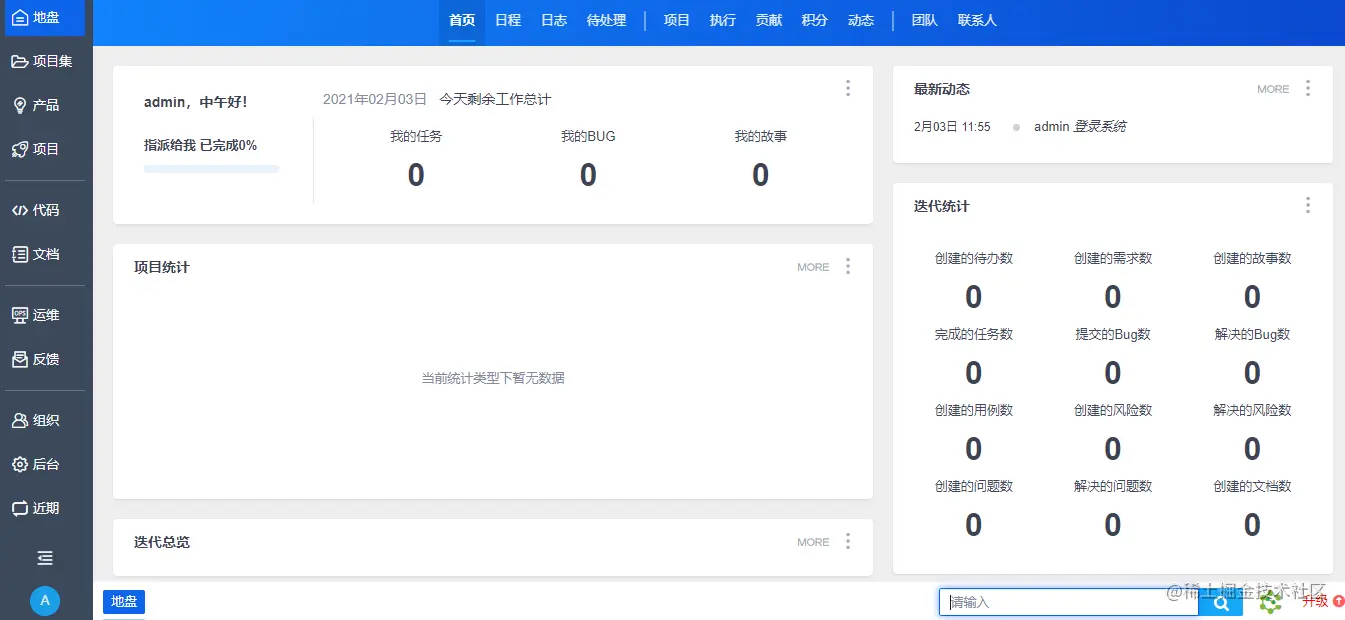Open options menu of 项目统计 block

(x=848, y=266)
